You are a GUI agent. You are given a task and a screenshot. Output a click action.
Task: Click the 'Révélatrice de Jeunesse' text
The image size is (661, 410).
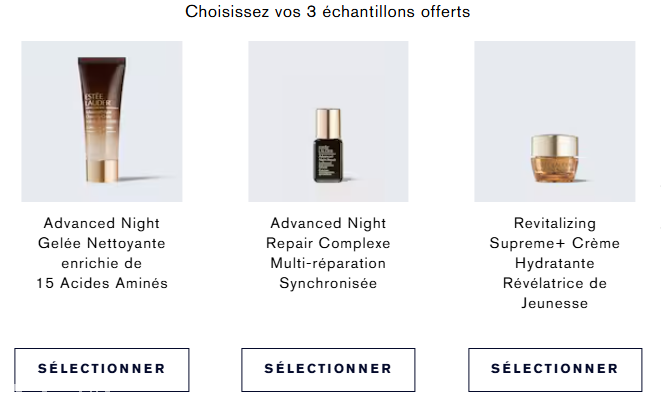pos(554,293)
